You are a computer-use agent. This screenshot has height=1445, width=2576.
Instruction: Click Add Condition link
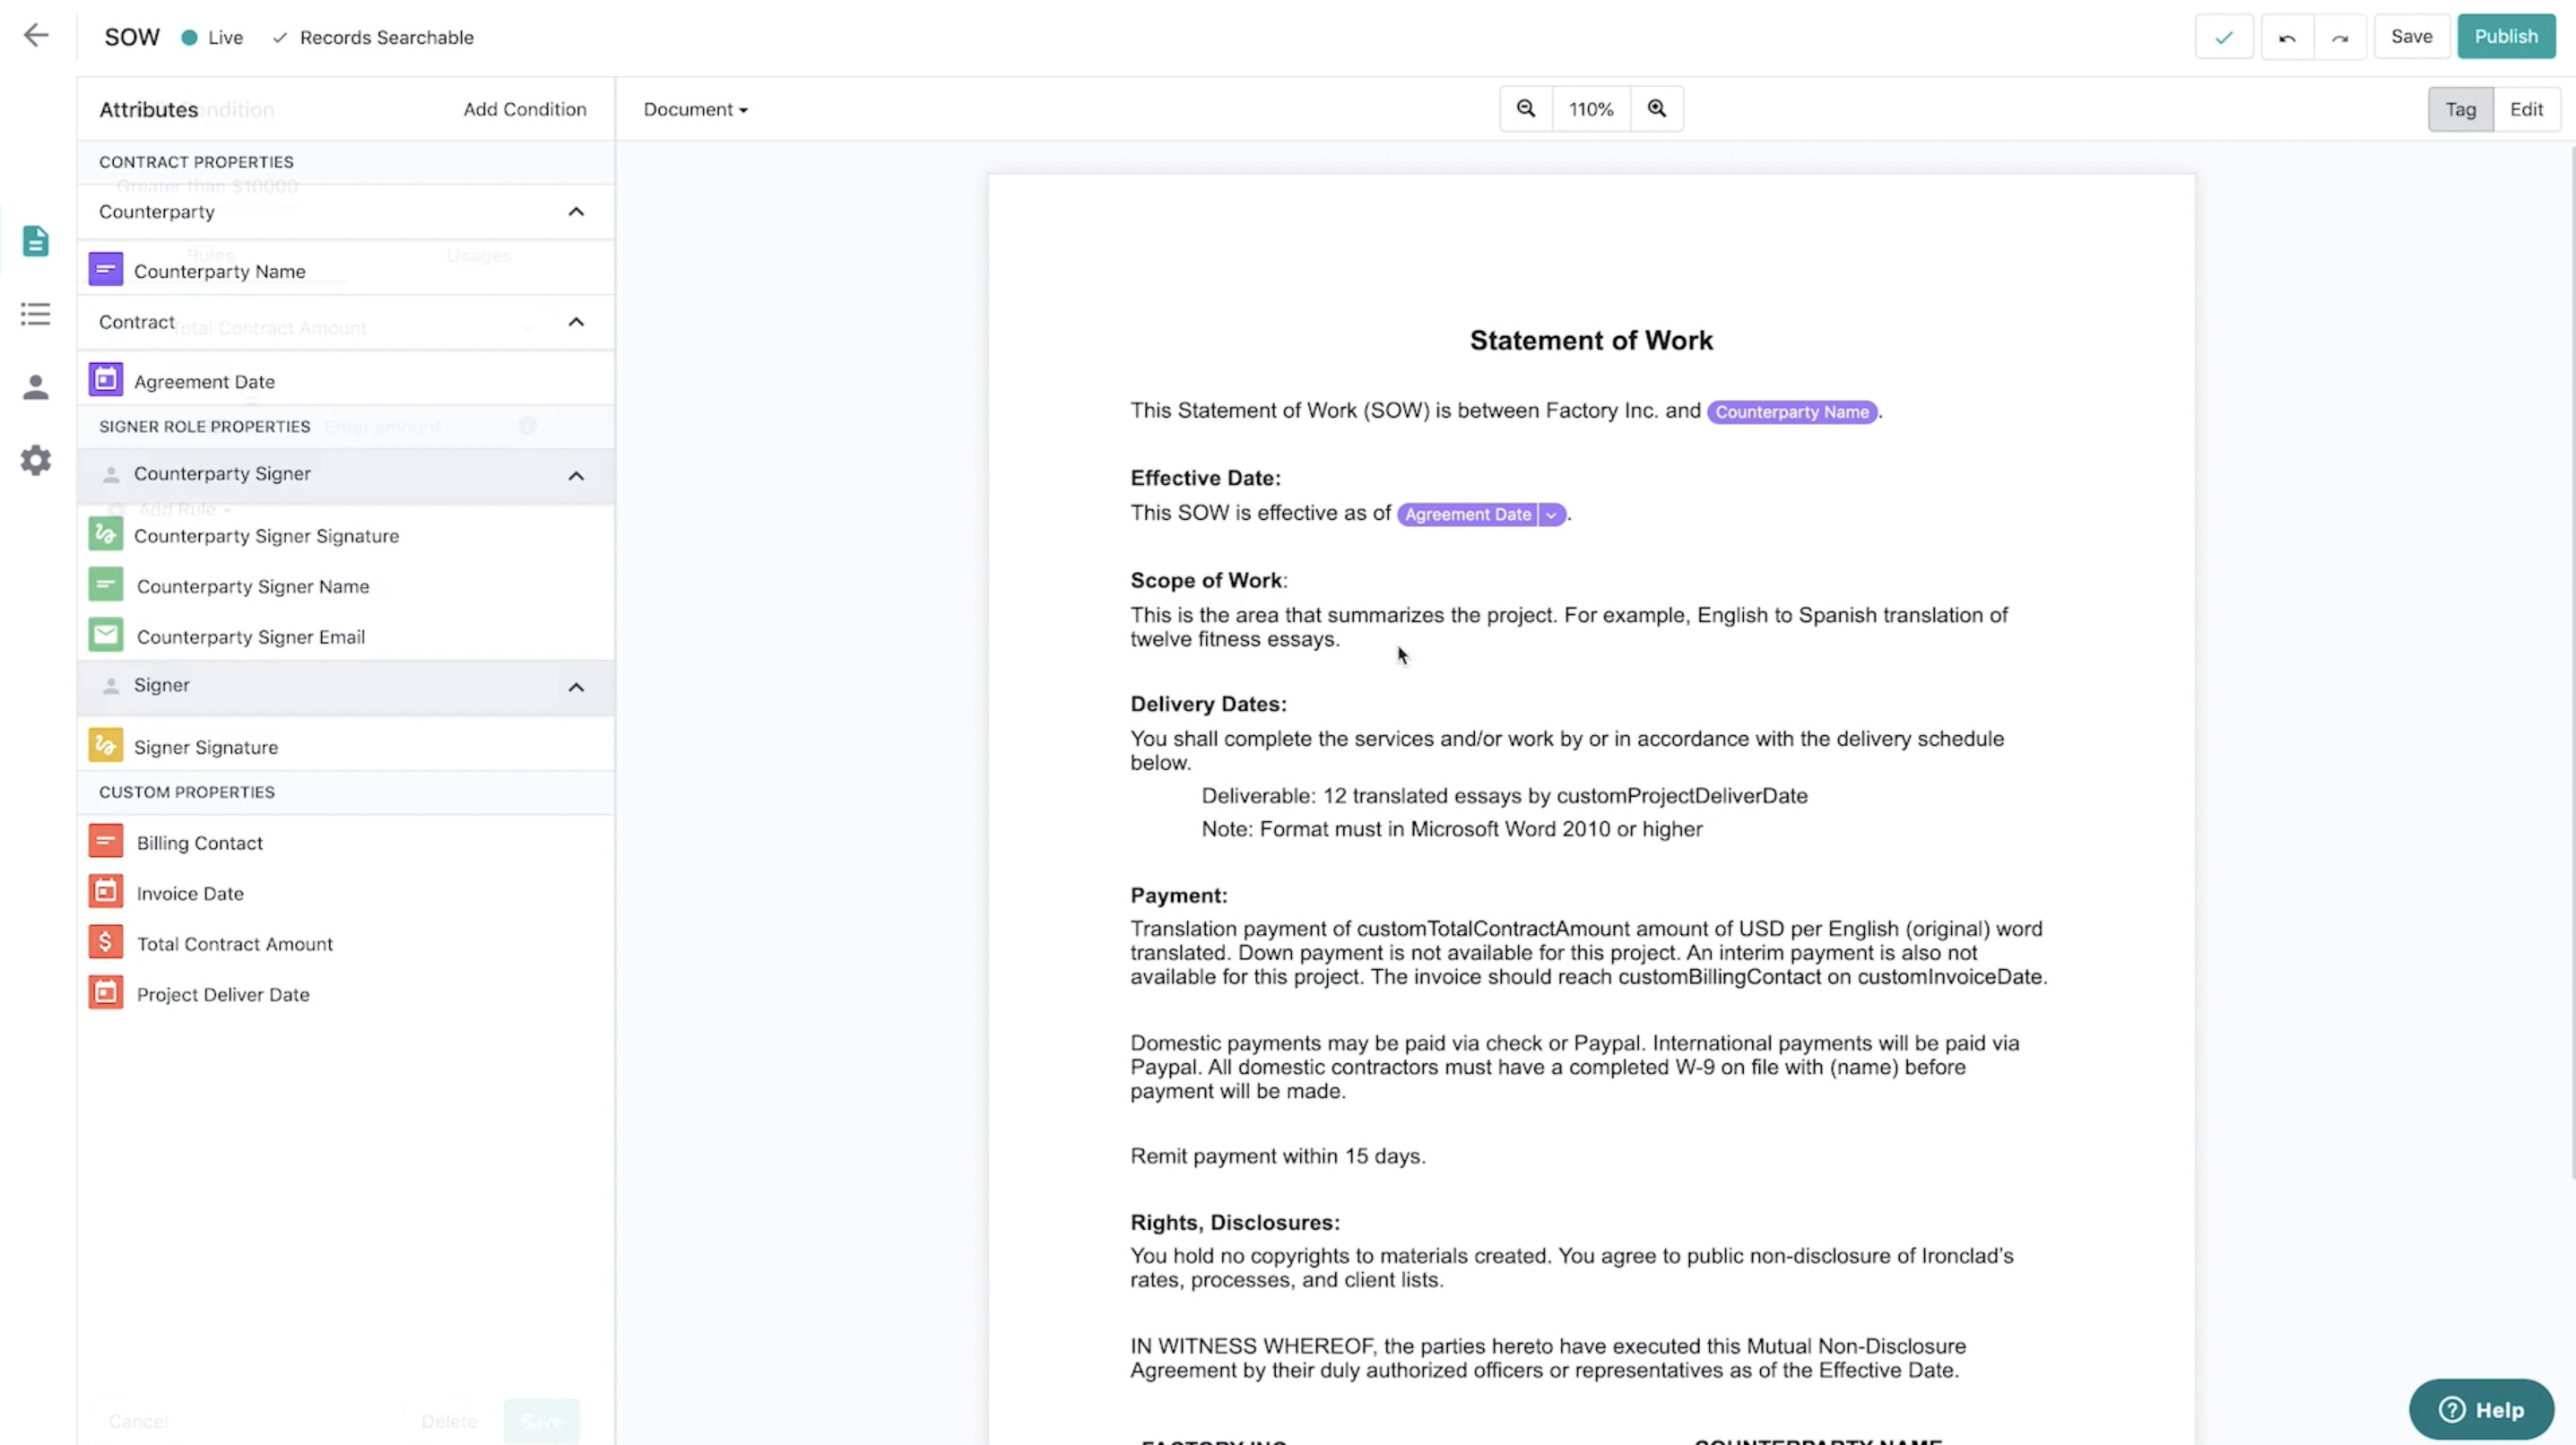(524, 110)
